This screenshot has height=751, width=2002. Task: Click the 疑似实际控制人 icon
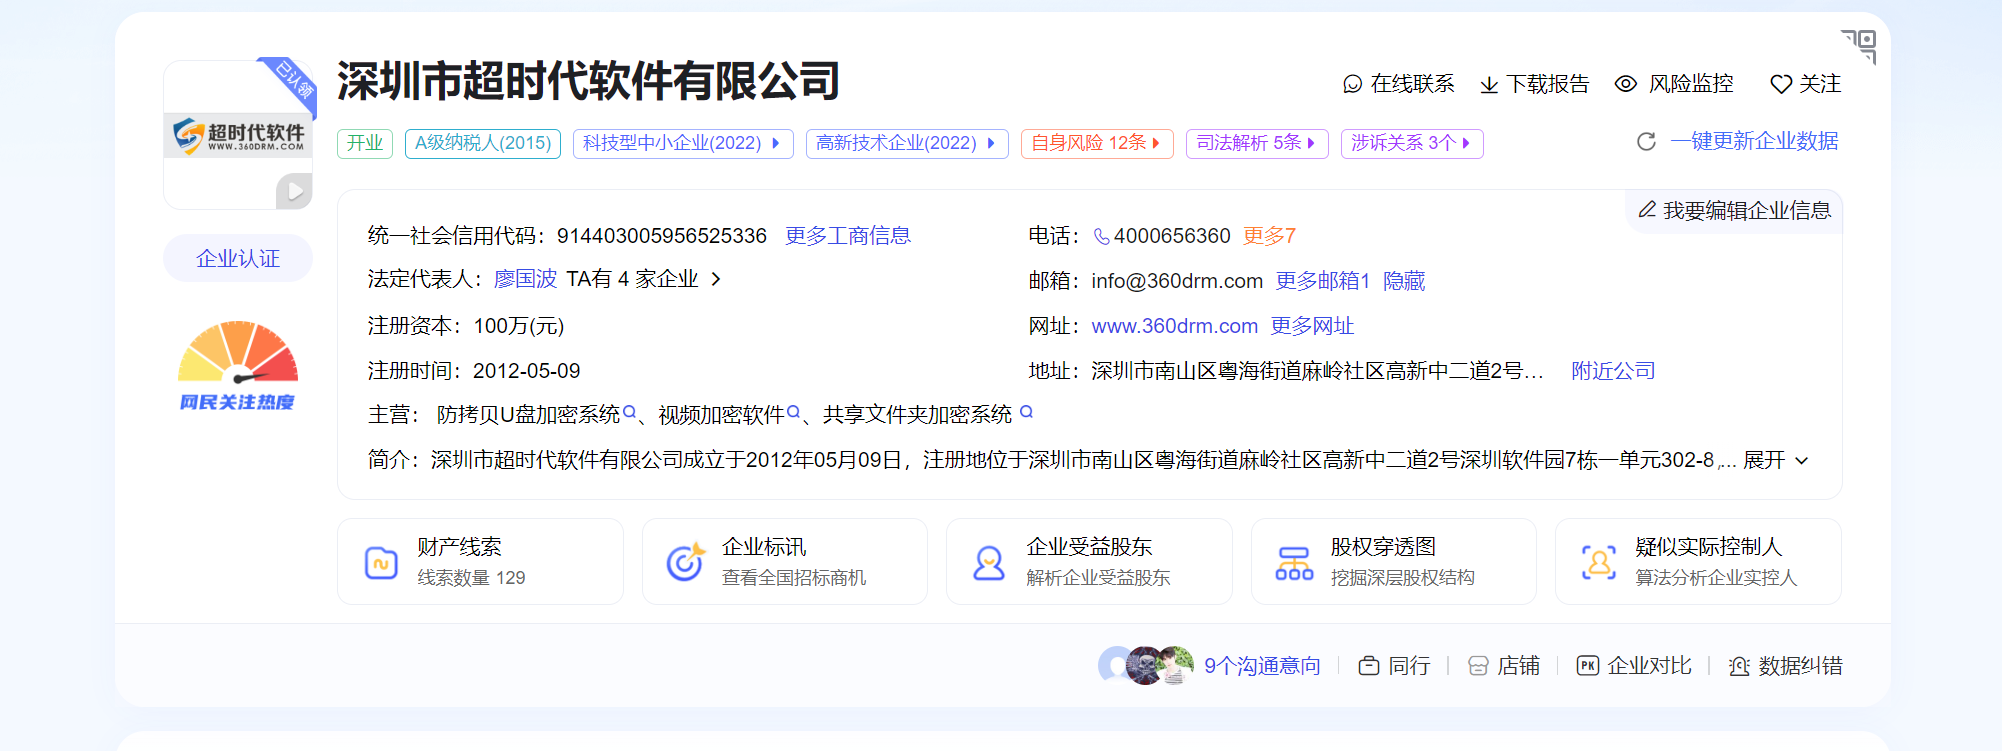(x=1598, y=562)
